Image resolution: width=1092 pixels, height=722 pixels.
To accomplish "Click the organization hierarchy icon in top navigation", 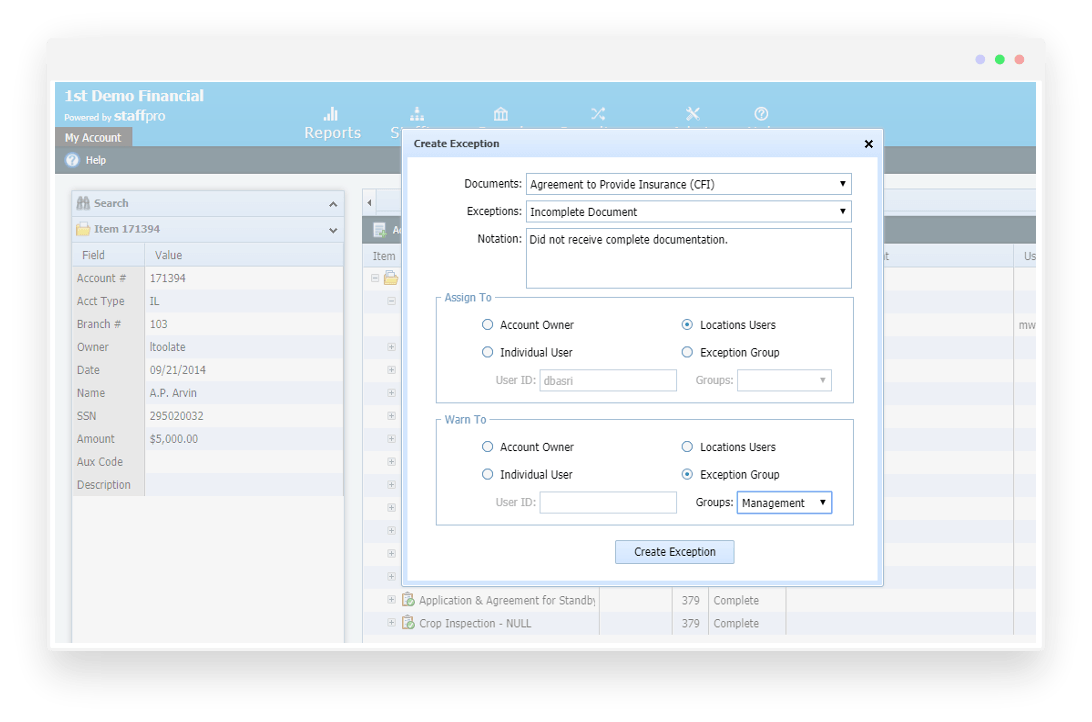I will pos(416,114).
